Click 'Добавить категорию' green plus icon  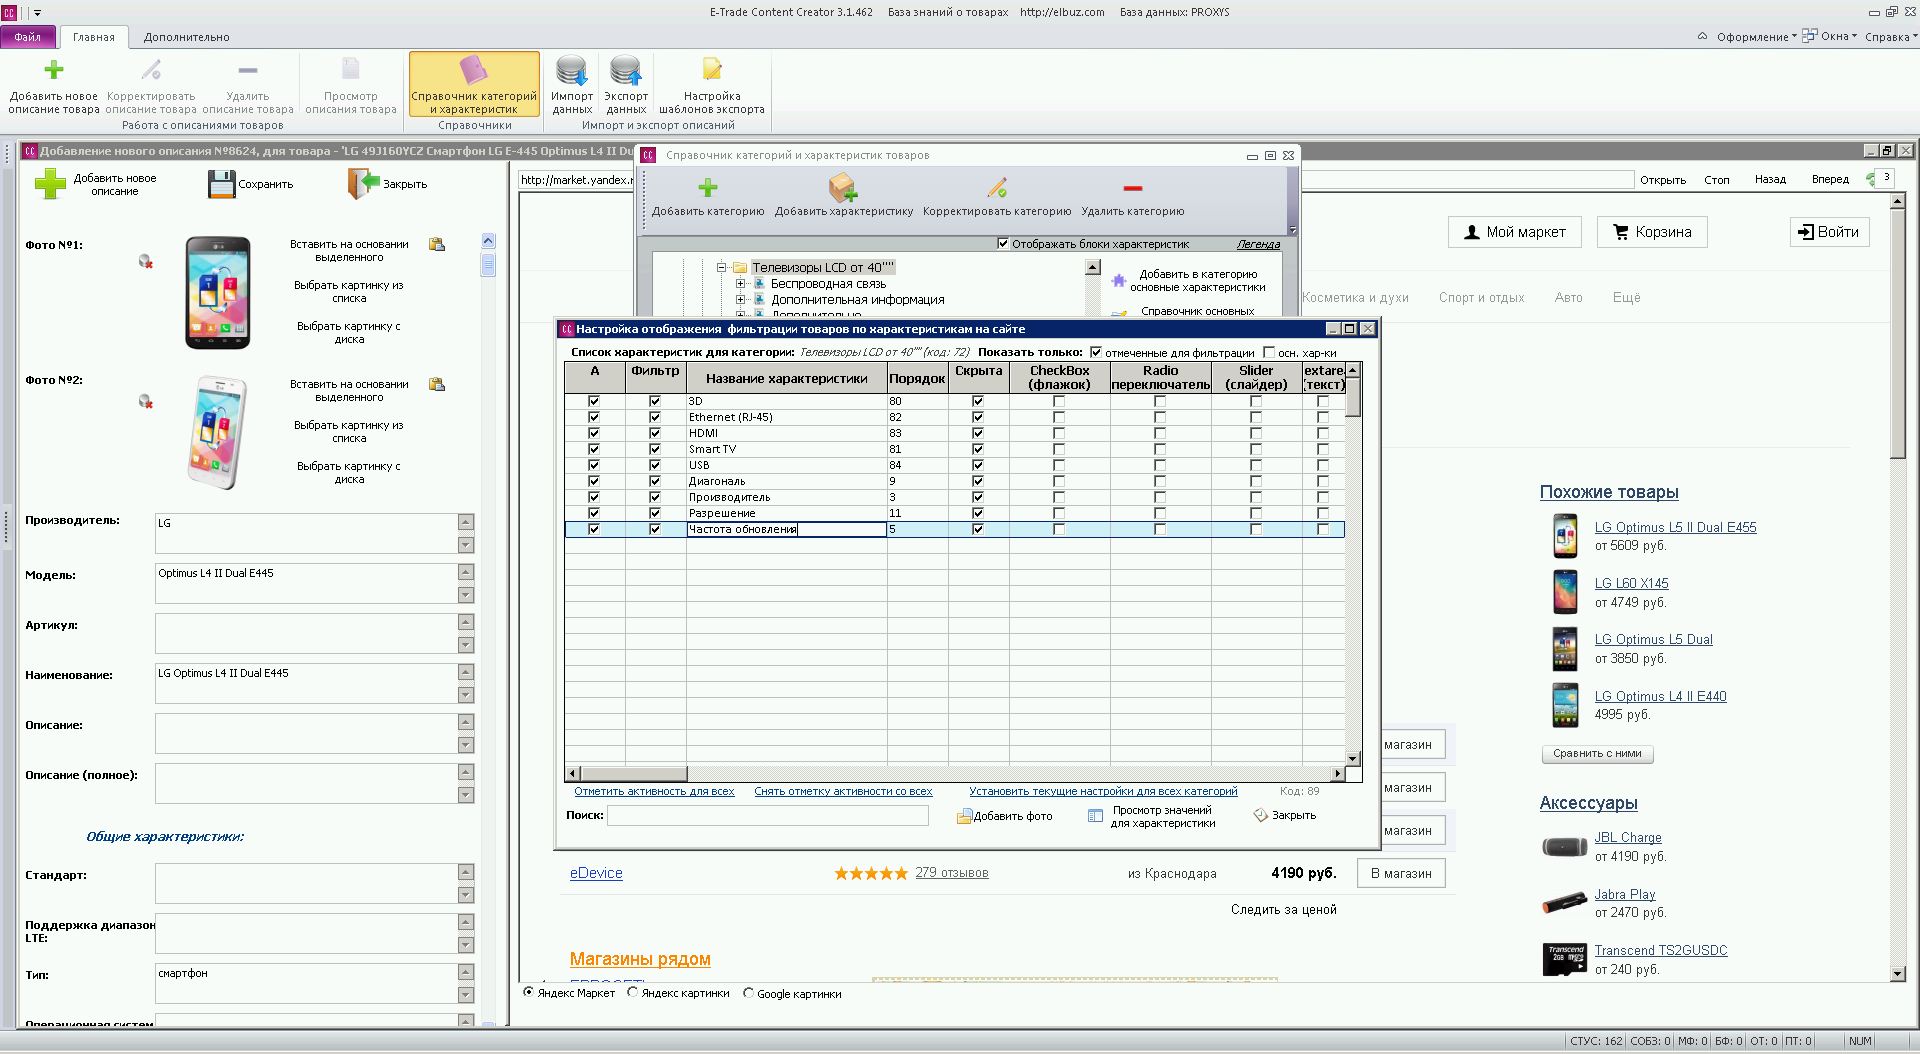[708, 188]
